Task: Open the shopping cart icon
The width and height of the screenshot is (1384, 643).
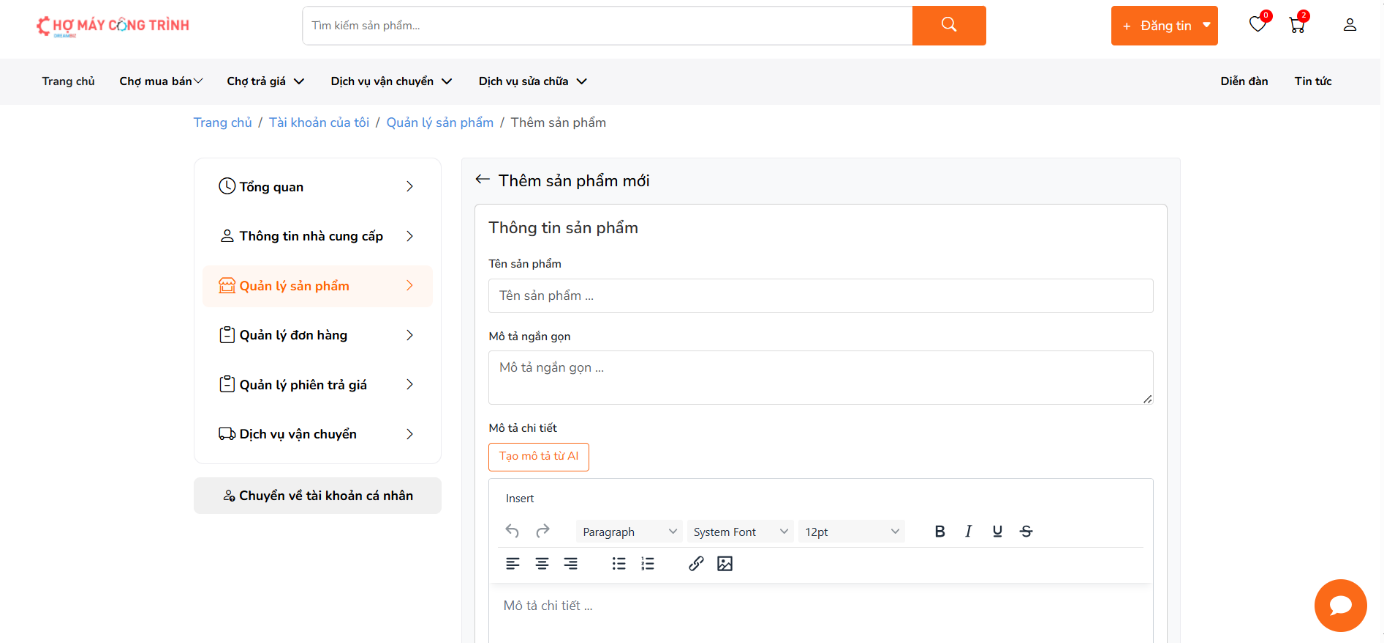Action: pyautogui.click(x=1297, y=26)
